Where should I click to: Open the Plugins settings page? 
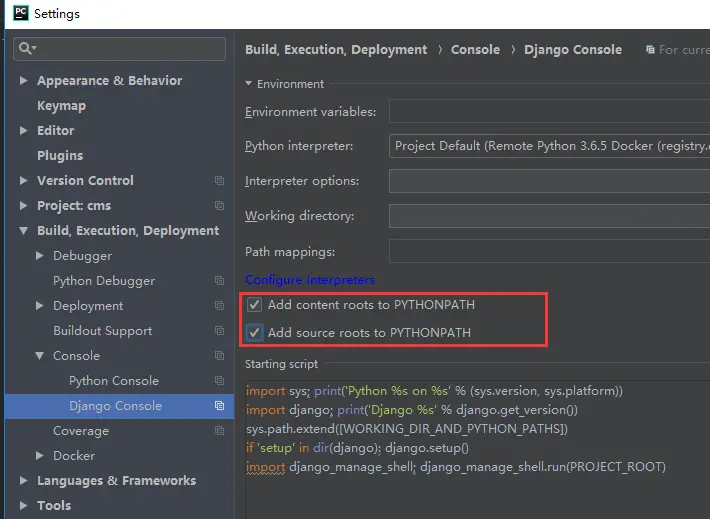click(x=60, y=156)
